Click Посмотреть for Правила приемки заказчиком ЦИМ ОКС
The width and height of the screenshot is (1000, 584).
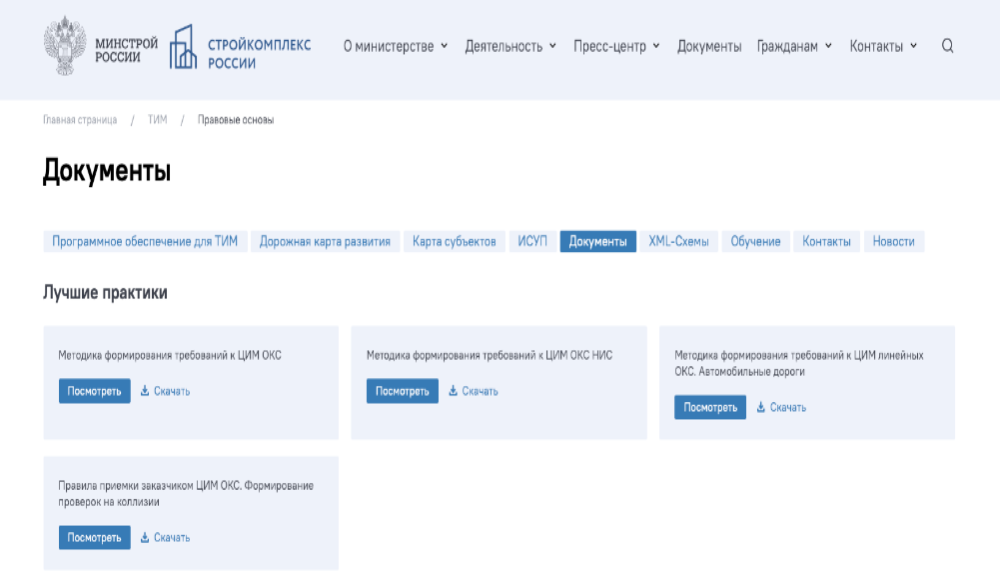94,537
